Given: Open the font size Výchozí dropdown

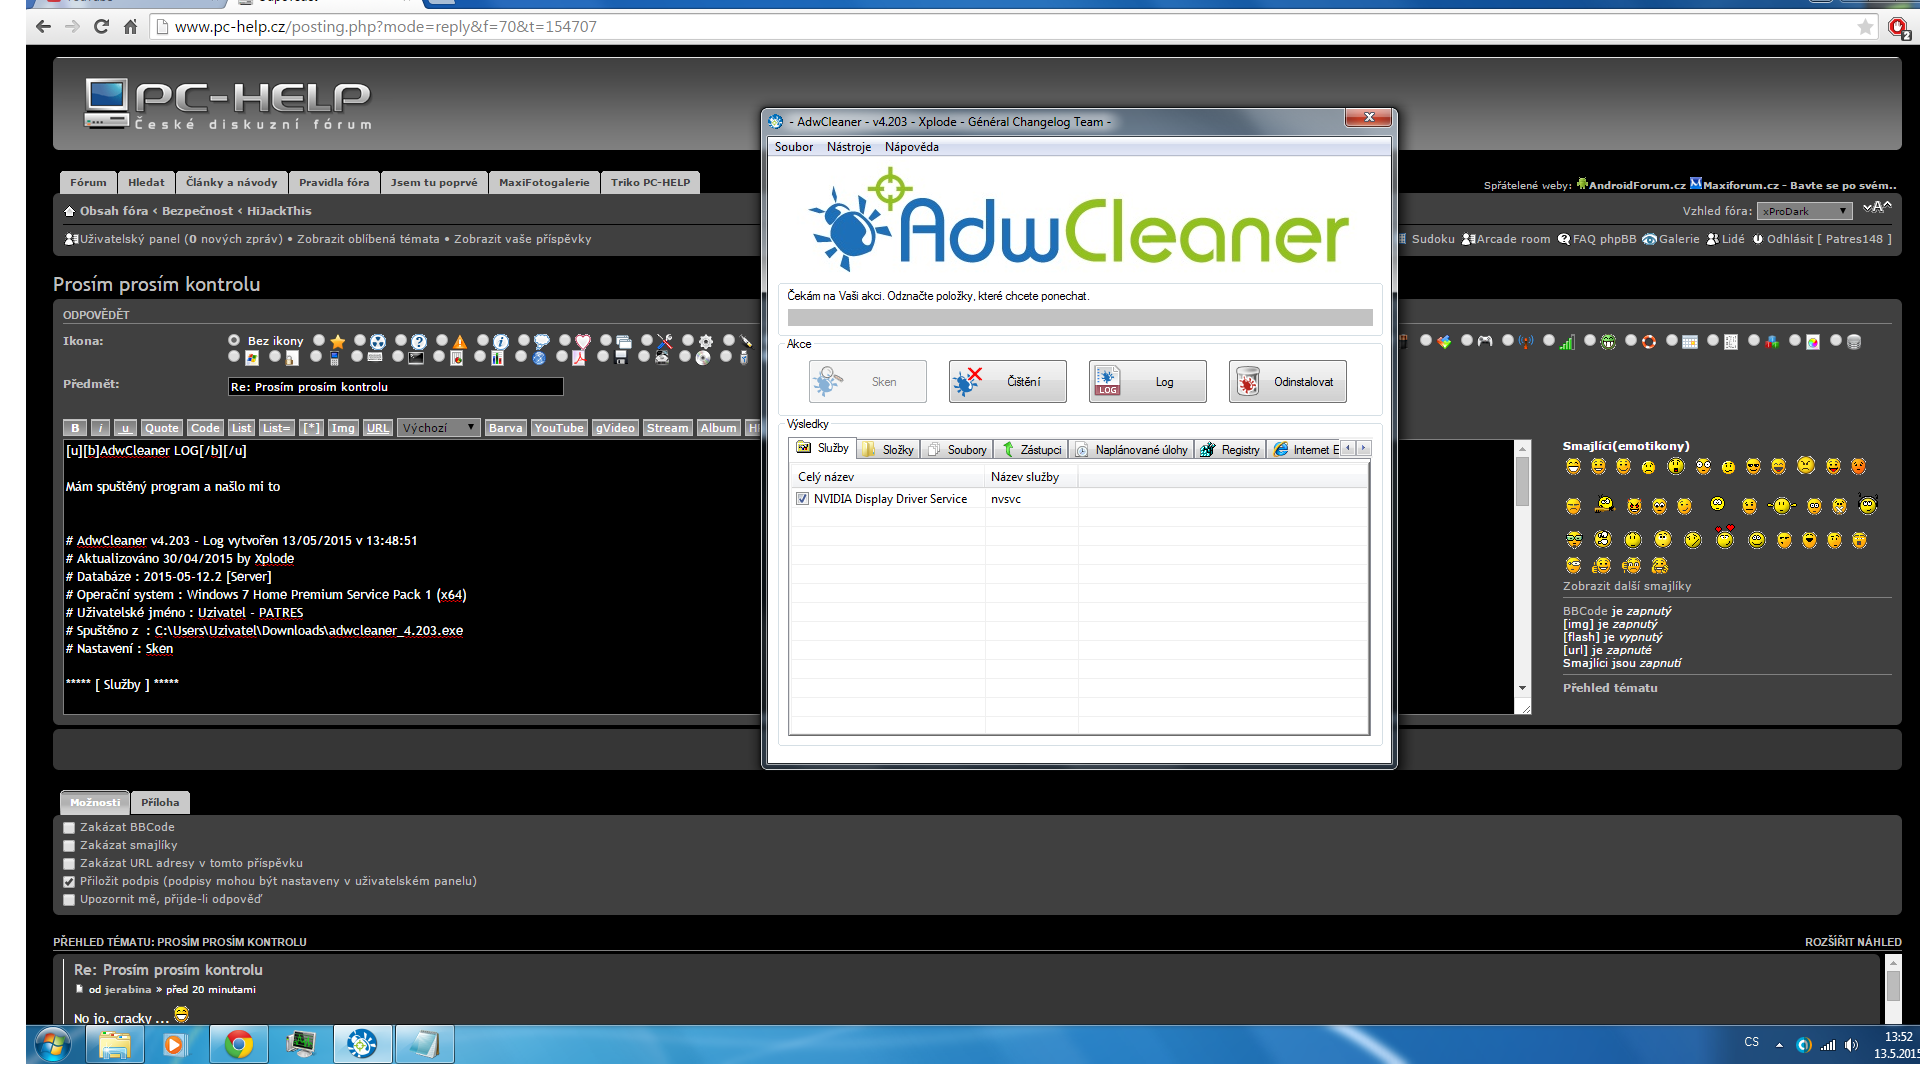Looking at the screenshot, I should tap(438, 428).
